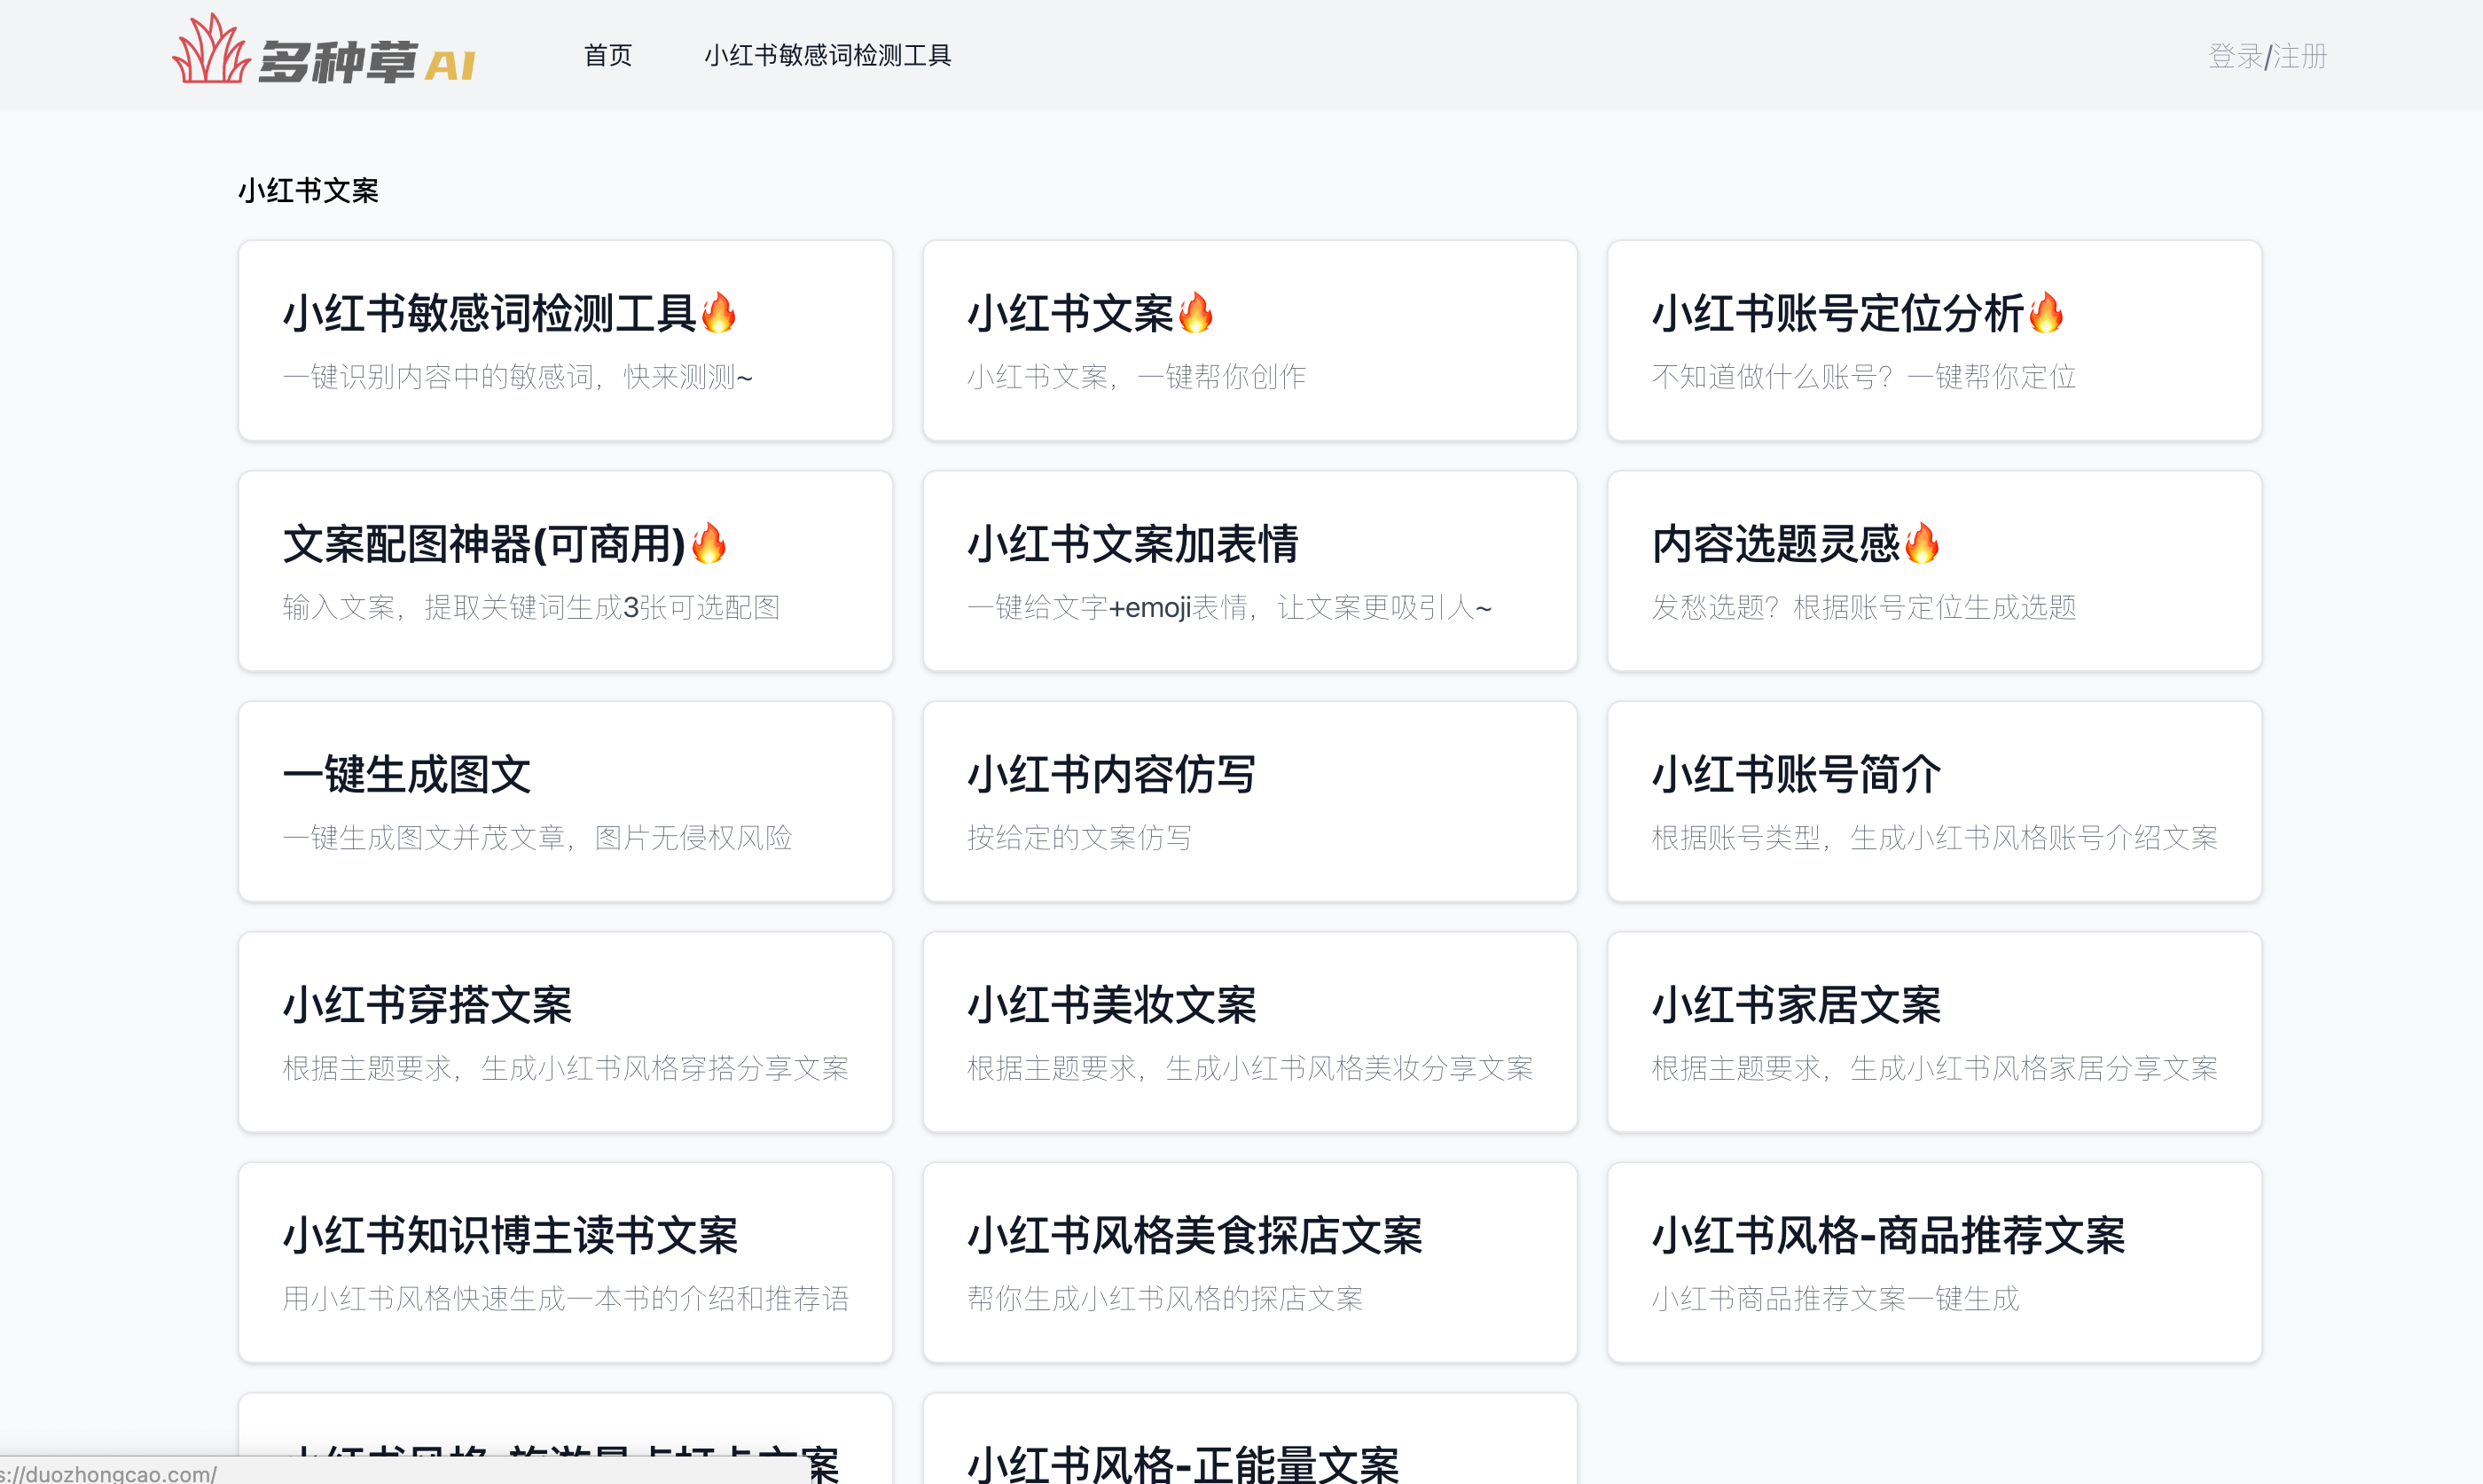Screen dimensions: 2483x1484
Task: Open the 小红书内容仿写 card
Action: tap(1250, 801)
